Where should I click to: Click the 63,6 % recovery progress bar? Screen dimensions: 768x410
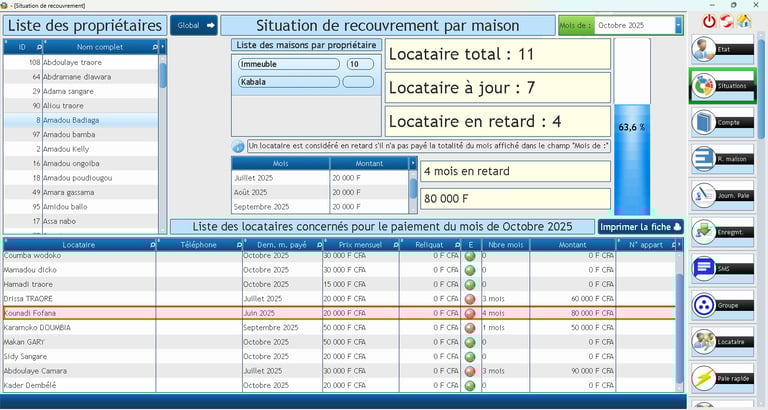pos(632,127)
